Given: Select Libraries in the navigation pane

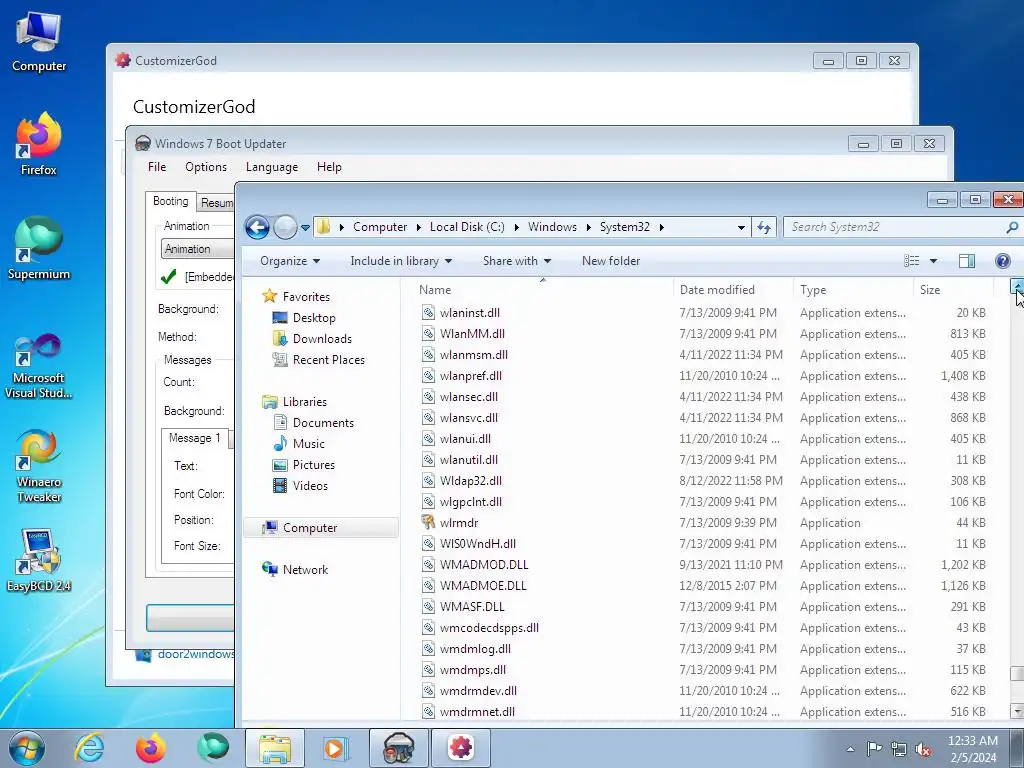Looking at the screenshot, I should pos(294,402).
